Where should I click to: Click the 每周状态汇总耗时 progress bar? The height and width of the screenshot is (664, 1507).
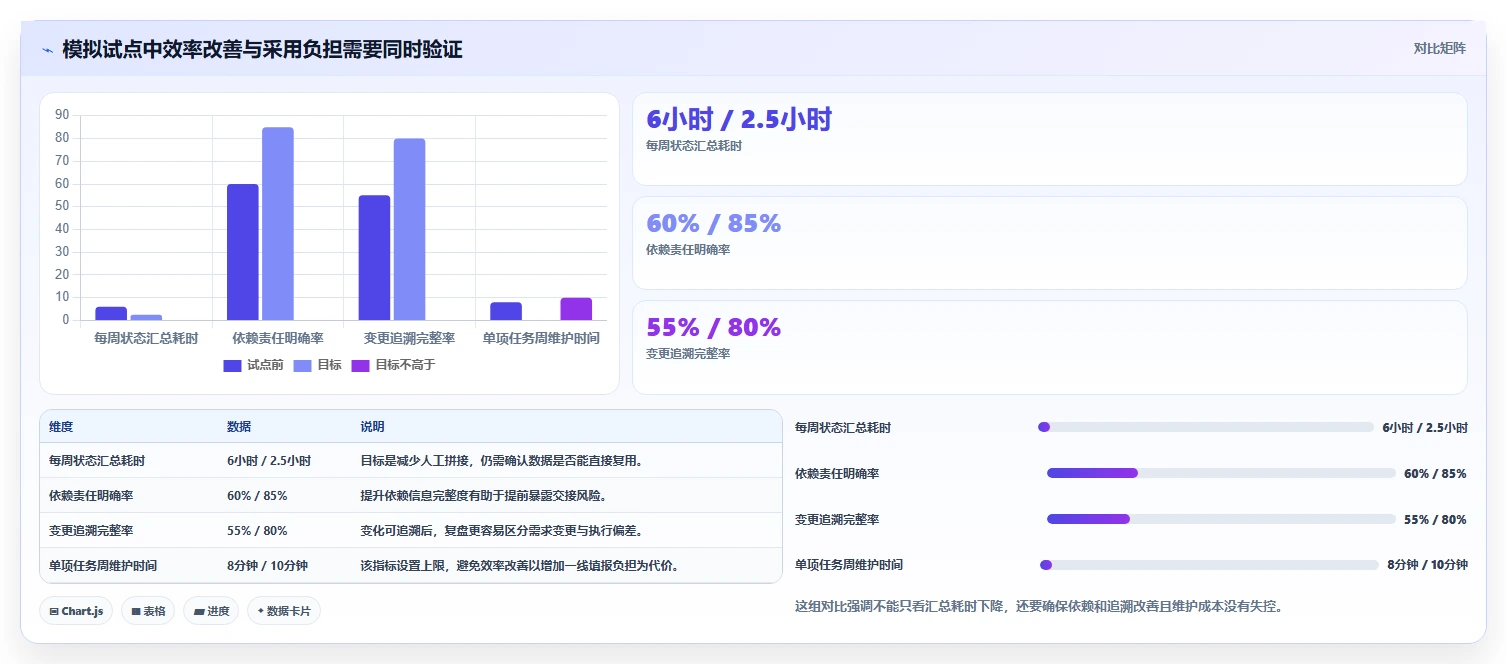(1206, 427)
